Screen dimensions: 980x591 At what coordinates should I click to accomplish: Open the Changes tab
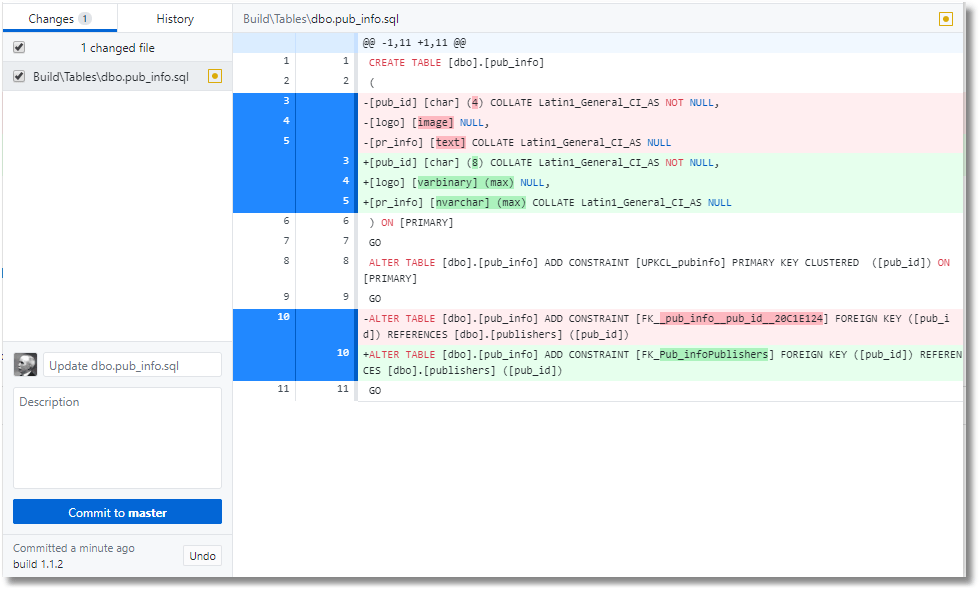click(60, 19)
